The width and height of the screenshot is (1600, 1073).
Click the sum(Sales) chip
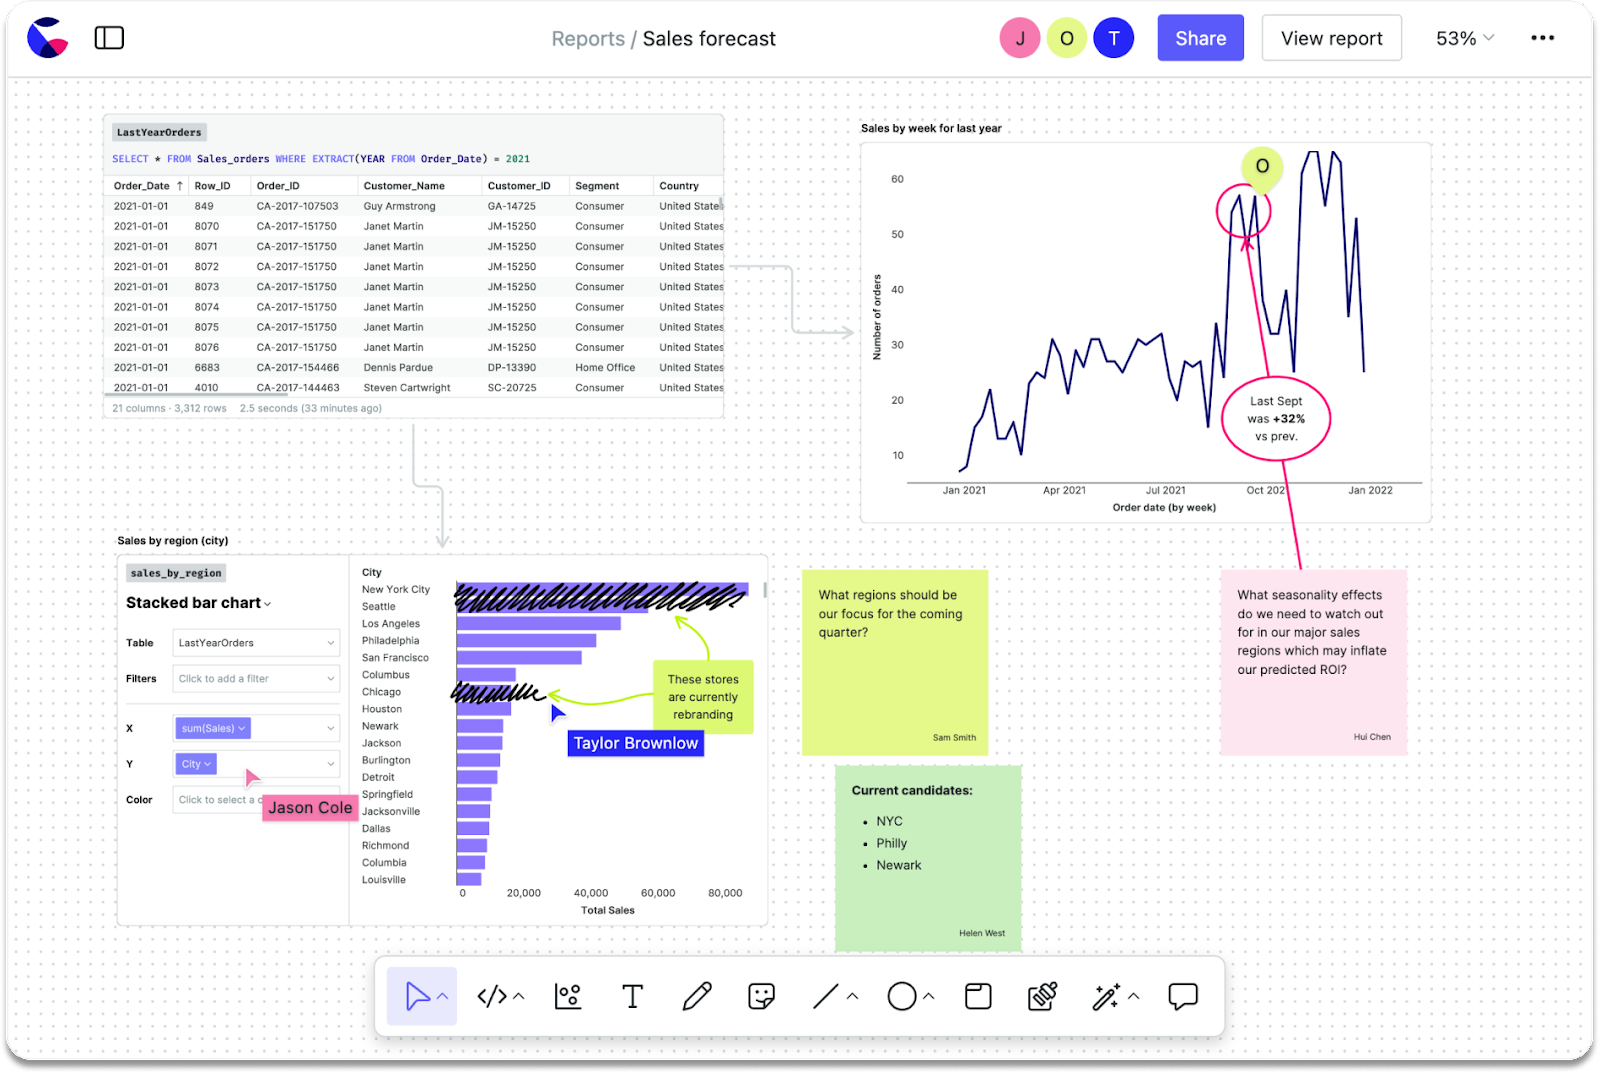click(x=213, y=729)
